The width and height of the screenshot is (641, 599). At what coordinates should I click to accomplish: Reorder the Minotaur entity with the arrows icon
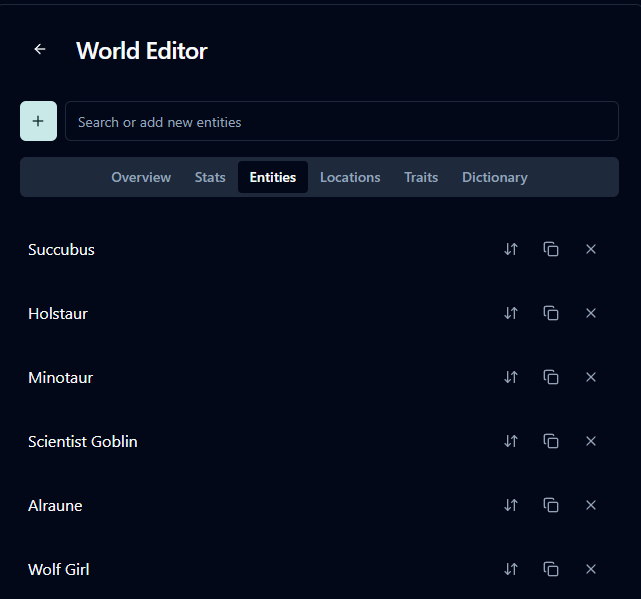511,377
